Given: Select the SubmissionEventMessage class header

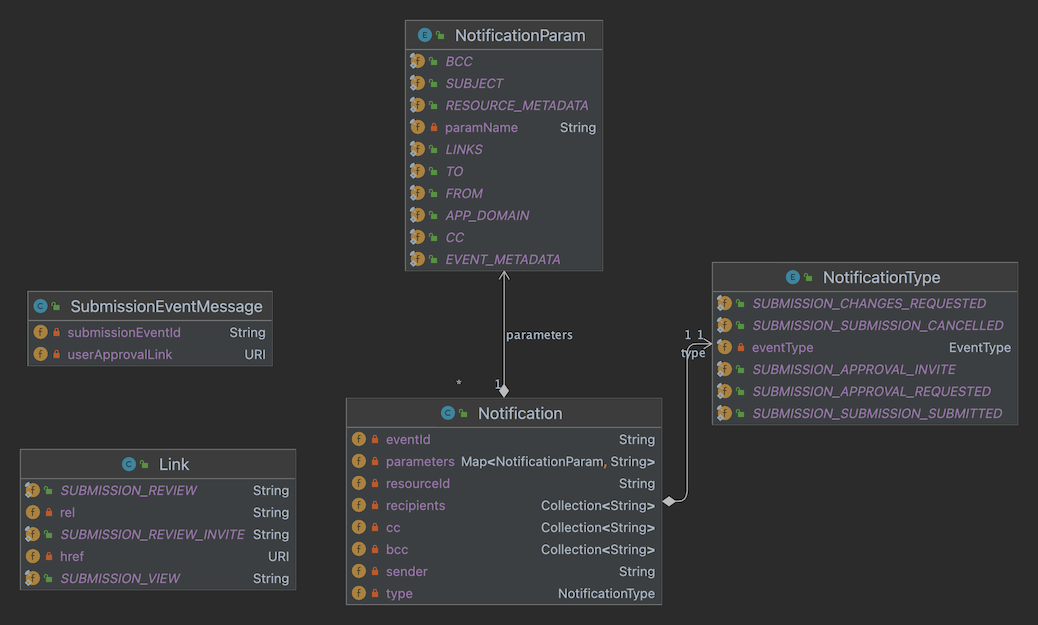Looking at the screenshot, I should tap(150, 307).
